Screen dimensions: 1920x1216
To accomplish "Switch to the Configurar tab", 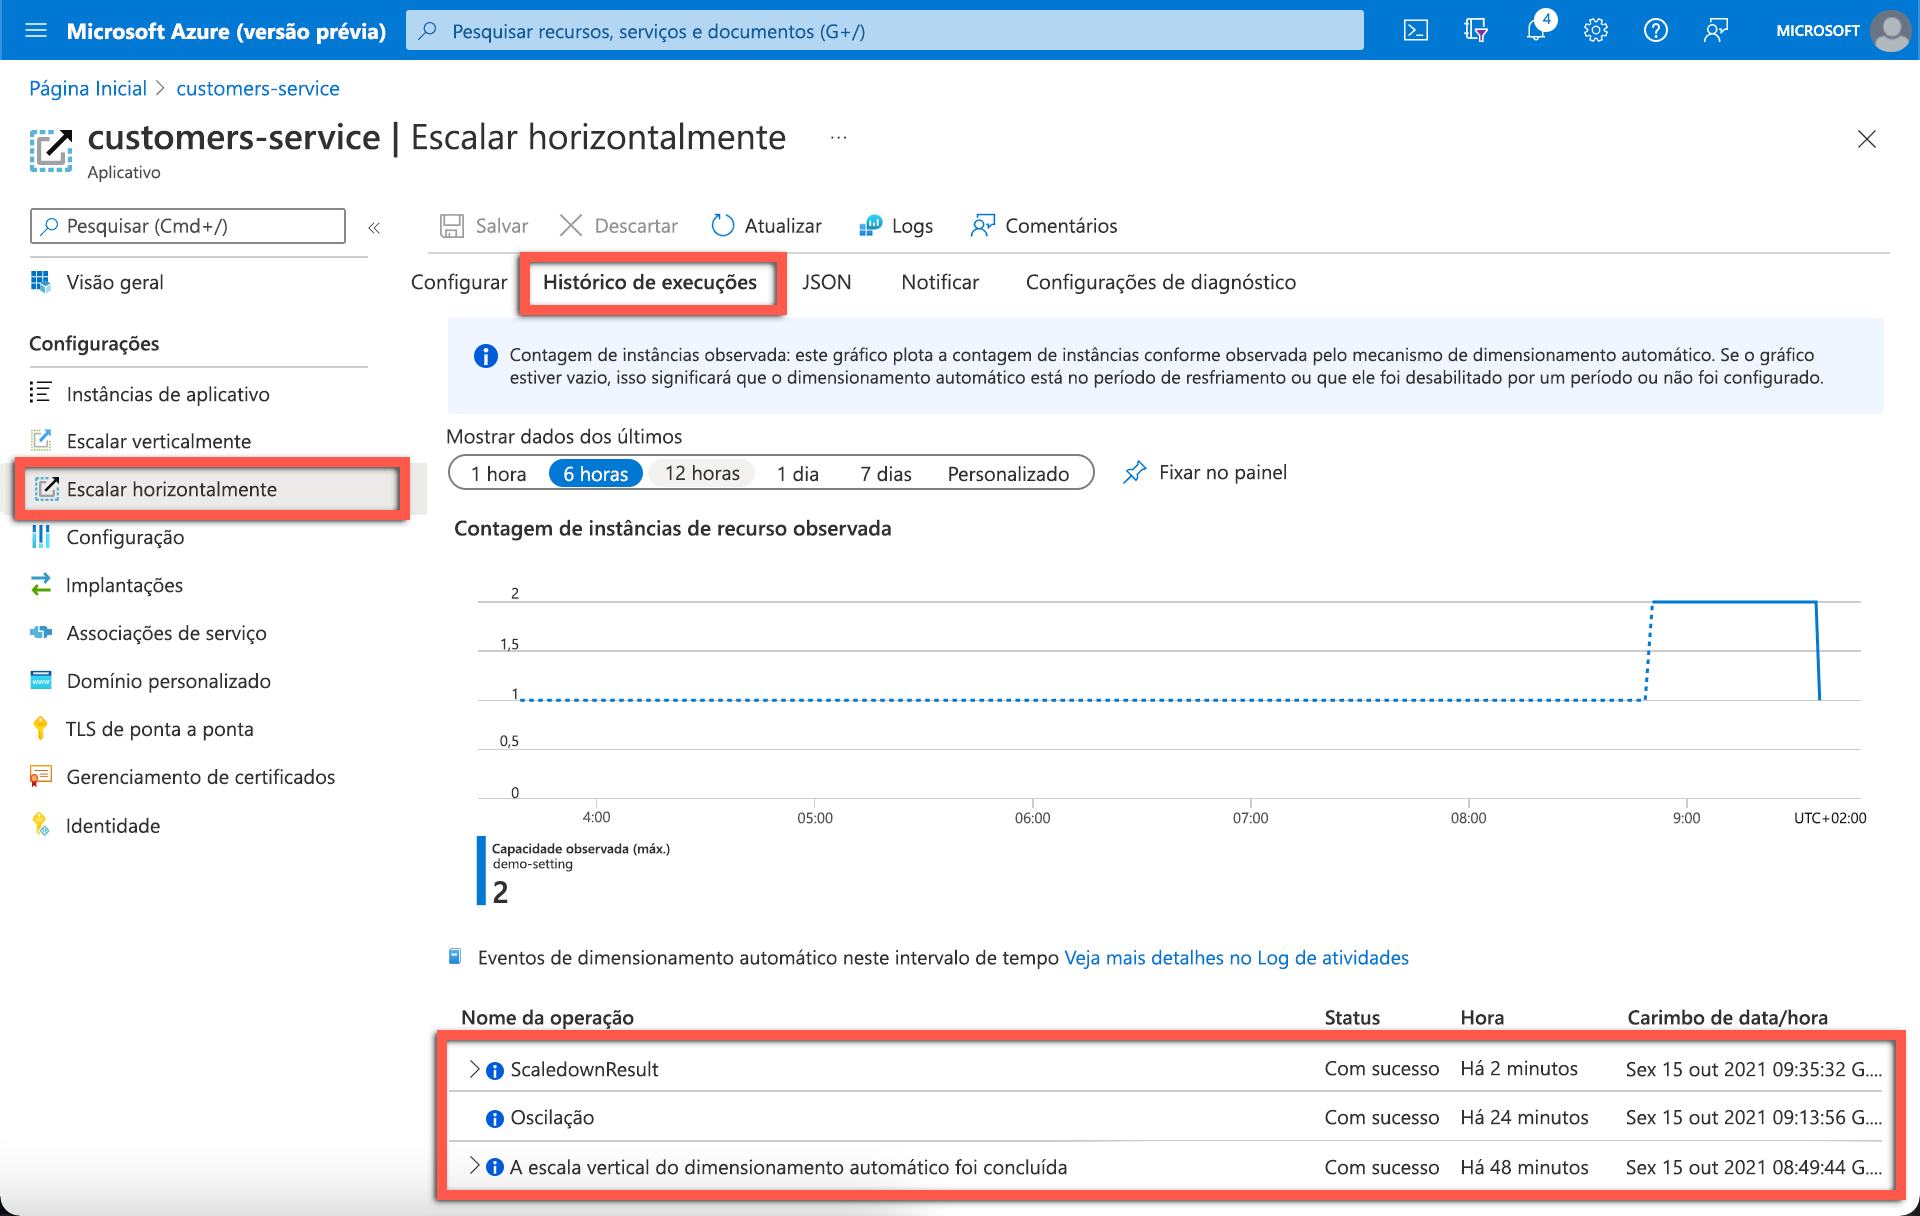I will point(459,283).
